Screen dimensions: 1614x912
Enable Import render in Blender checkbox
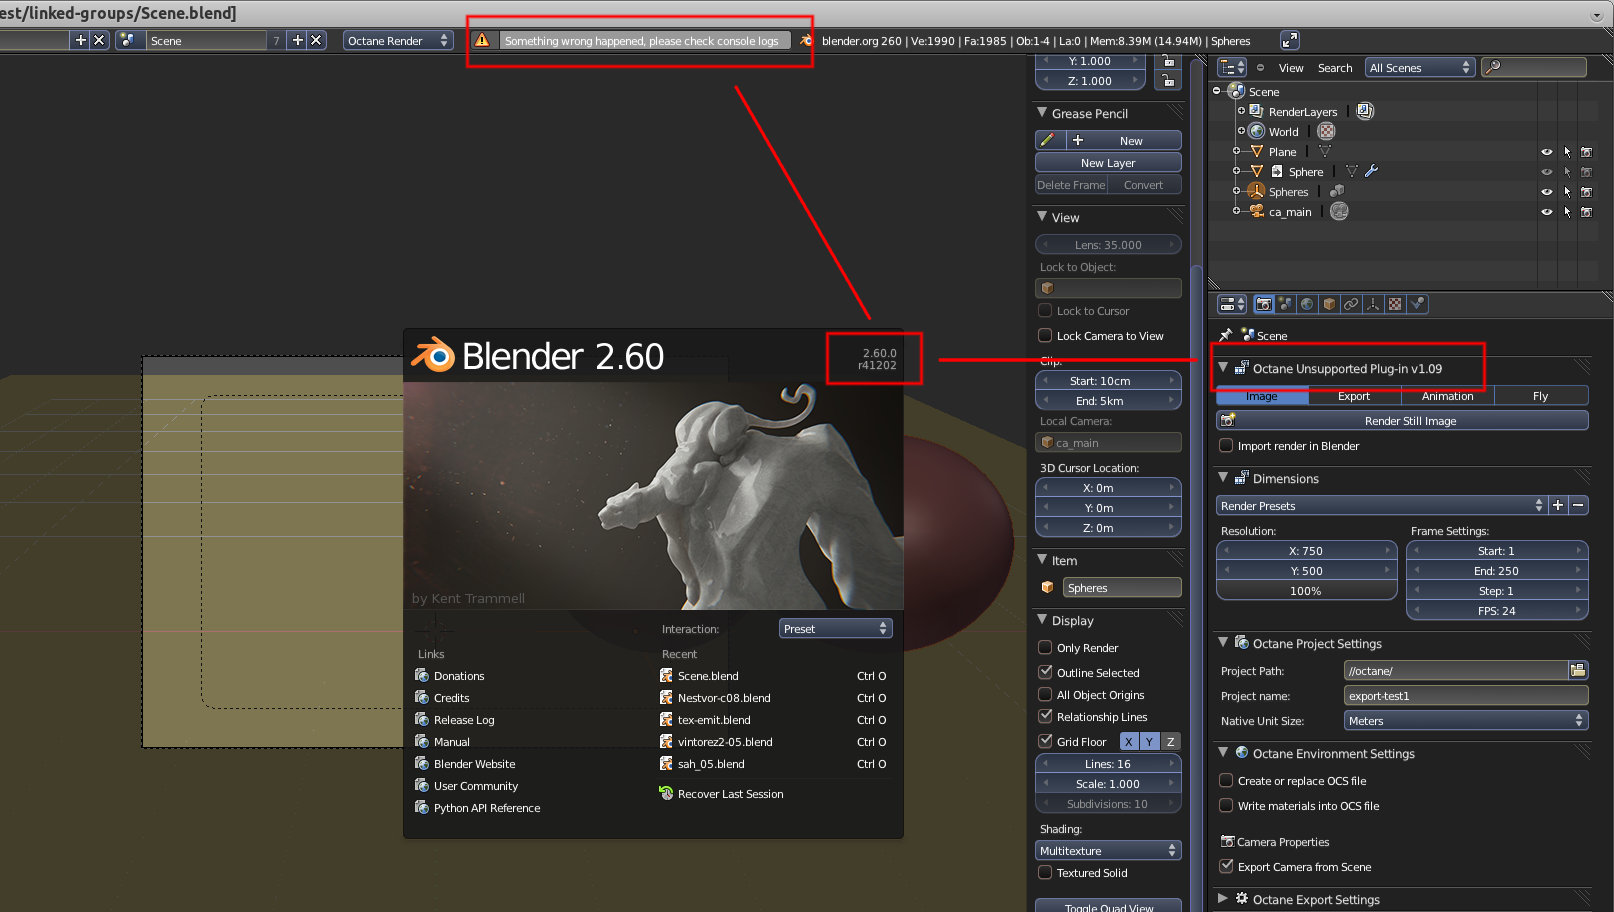[x=1226, y=446]
